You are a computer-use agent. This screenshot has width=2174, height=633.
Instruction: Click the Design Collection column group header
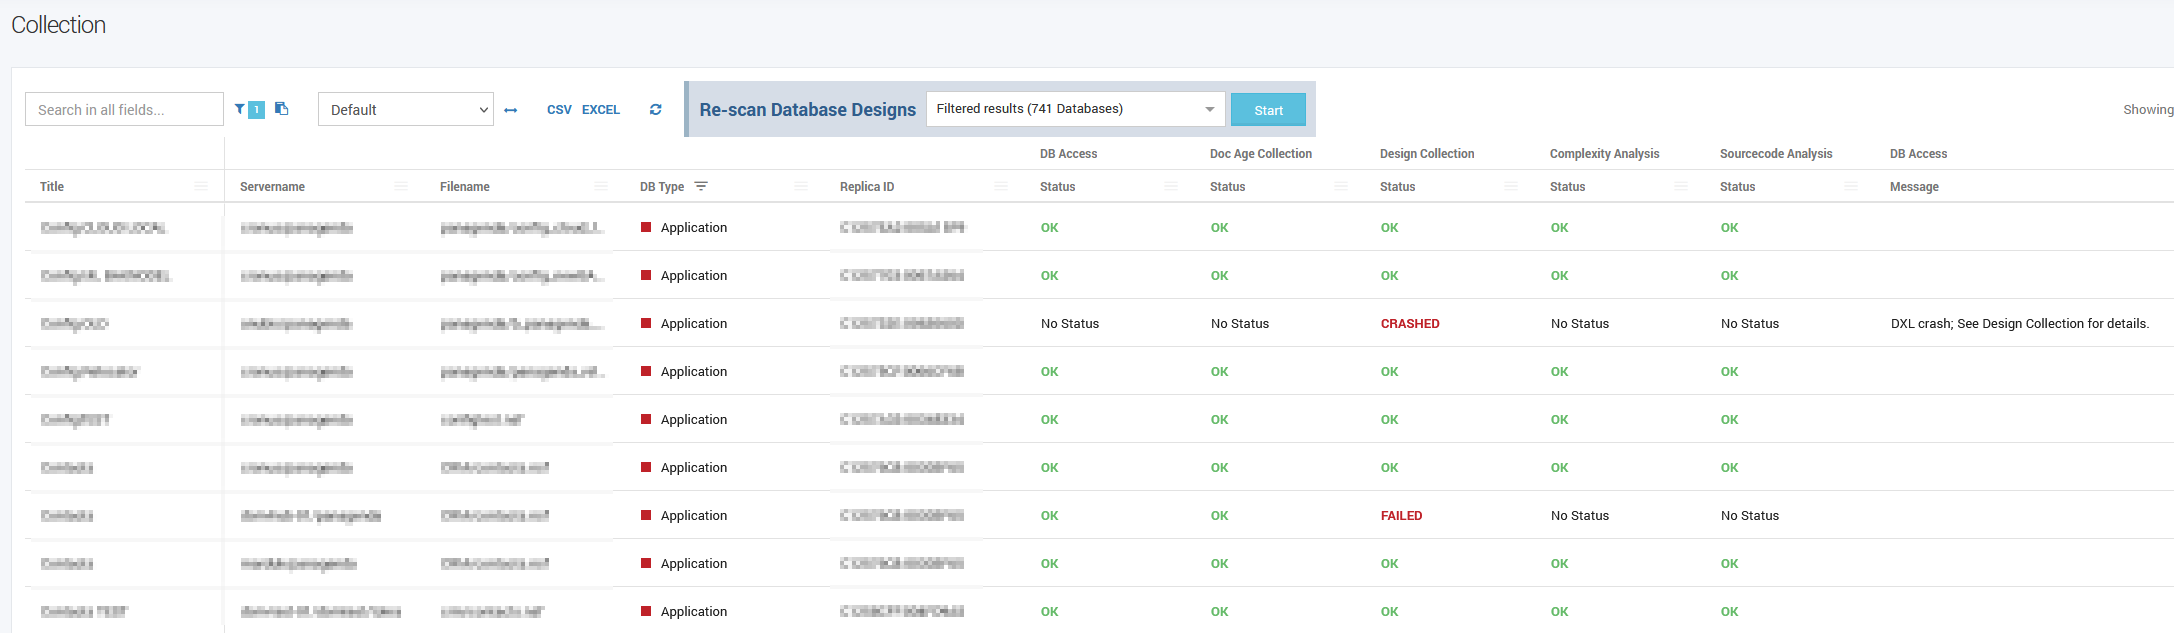[1426, 154]
